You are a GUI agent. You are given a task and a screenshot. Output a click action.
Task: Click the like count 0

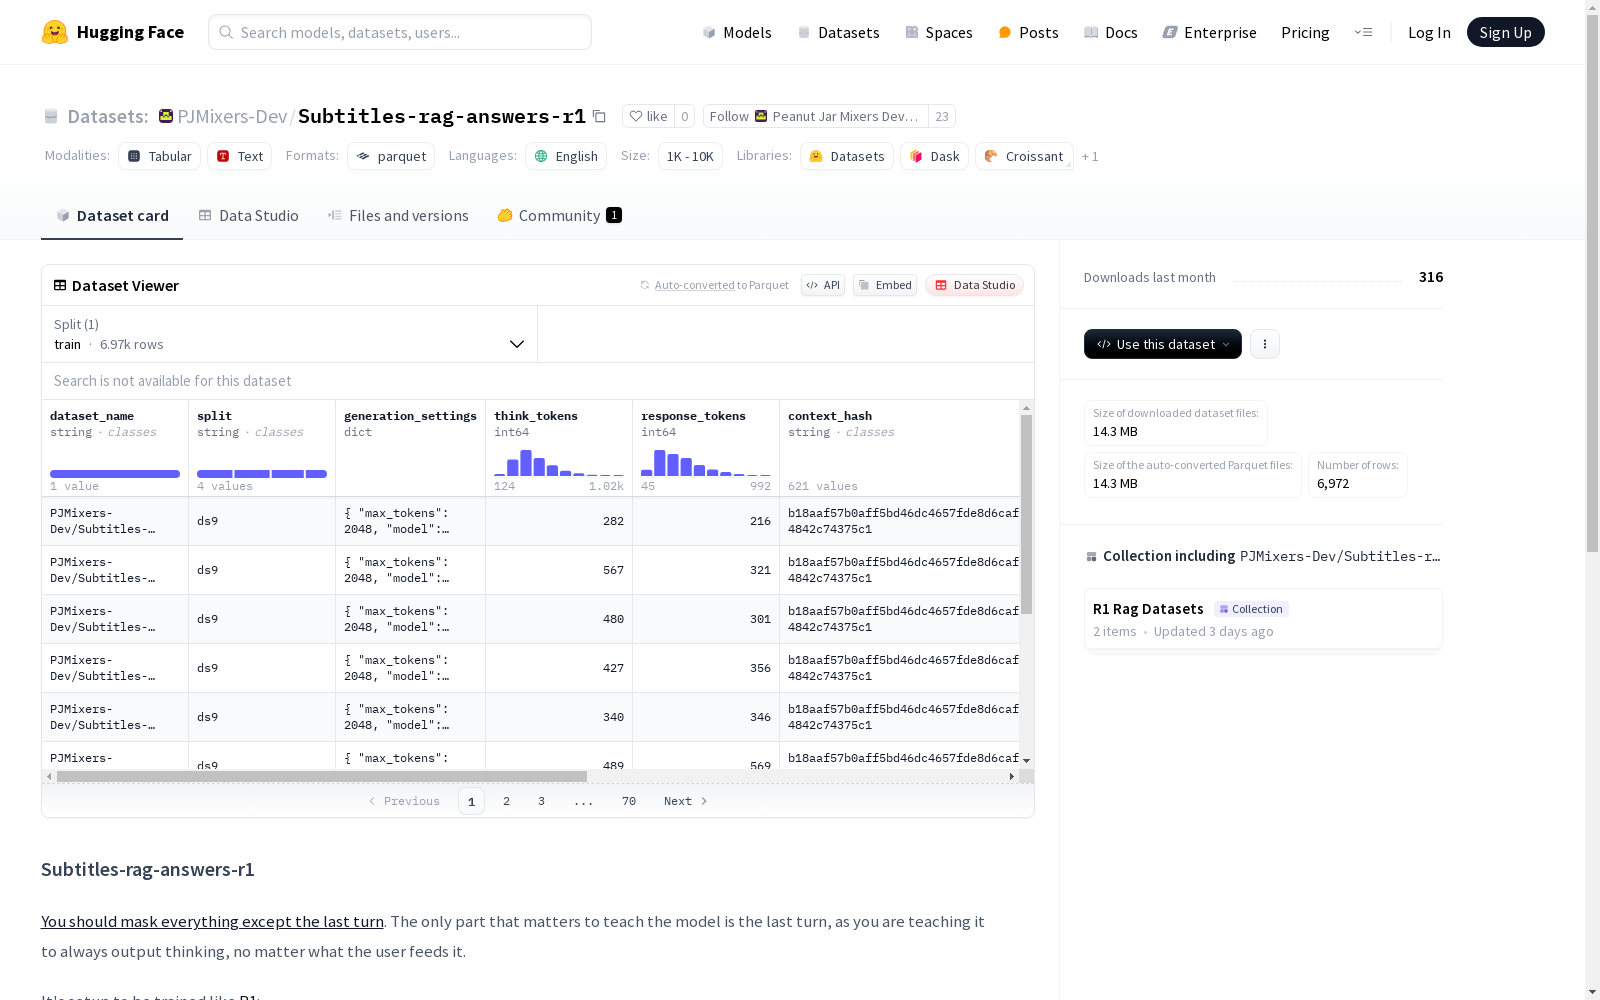click(685, 116)
